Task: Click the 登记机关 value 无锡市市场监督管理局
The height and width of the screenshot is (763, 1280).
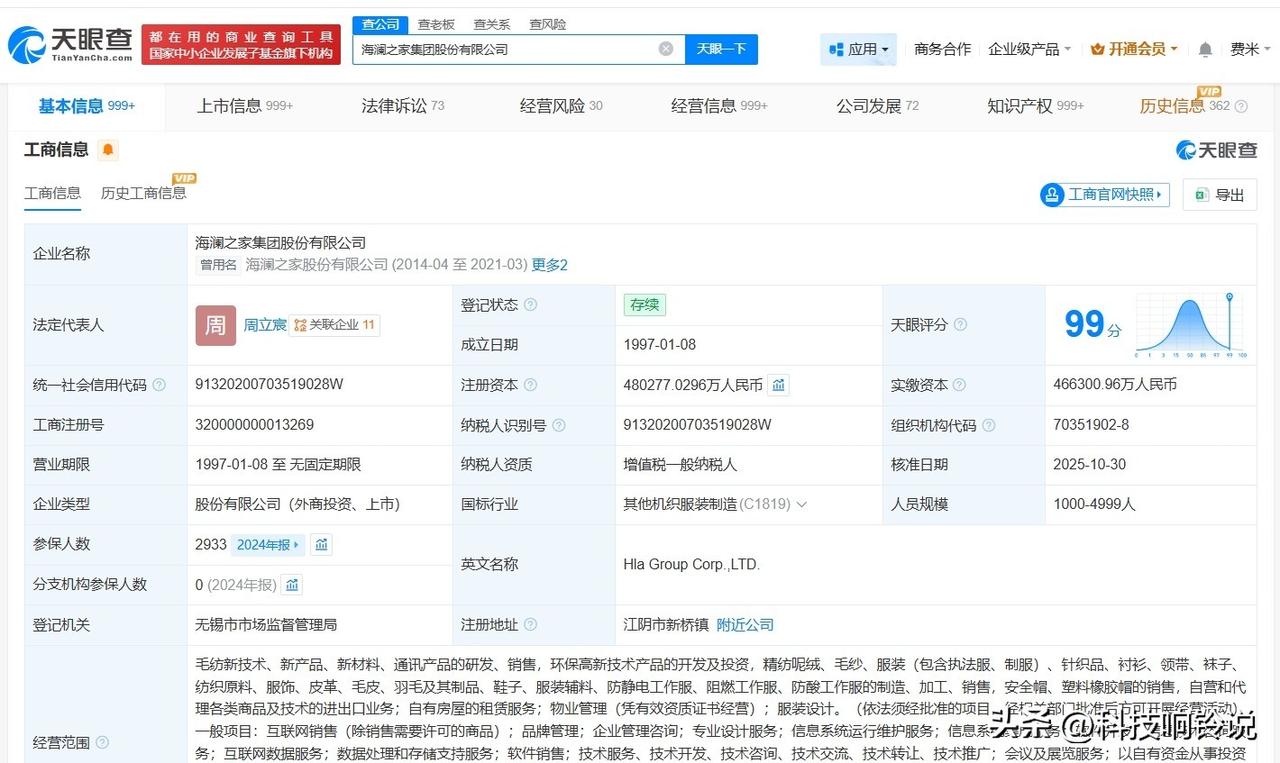Action: (x=266, y=625)
